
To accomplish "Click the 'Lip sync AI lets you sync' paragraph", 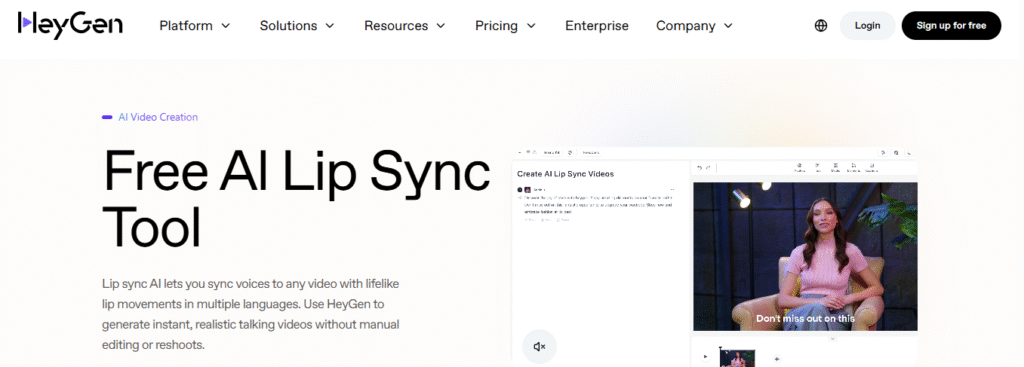I will pos(251,314).
